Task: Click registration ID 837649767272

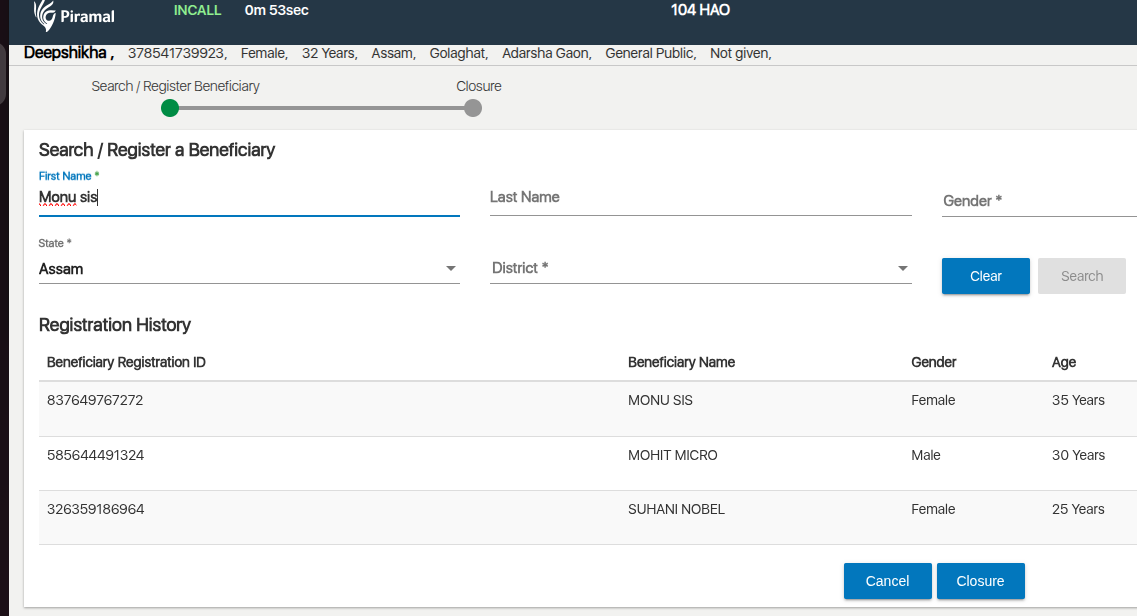Action: point(95,400)
